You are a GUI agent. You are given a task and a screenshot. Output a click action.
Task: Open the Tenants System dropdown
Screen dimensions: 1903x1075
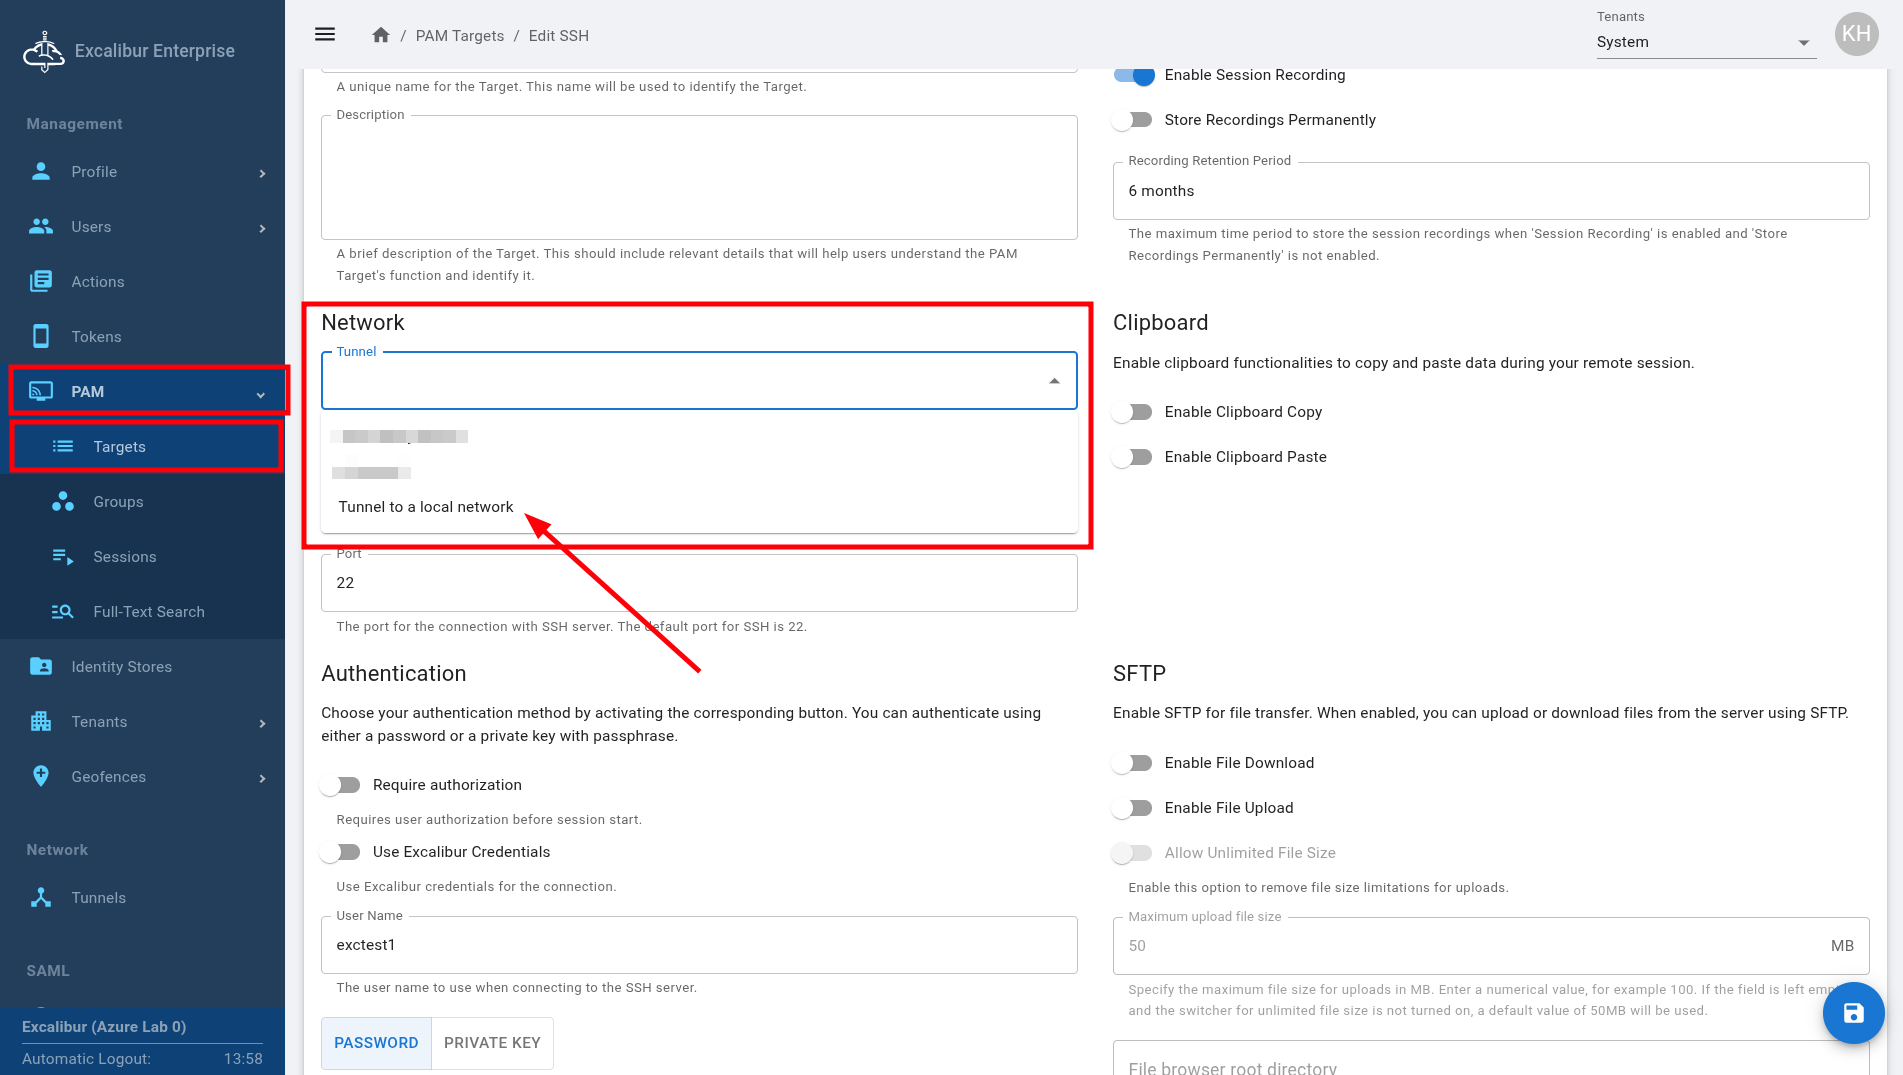(x=1705, y=42)
